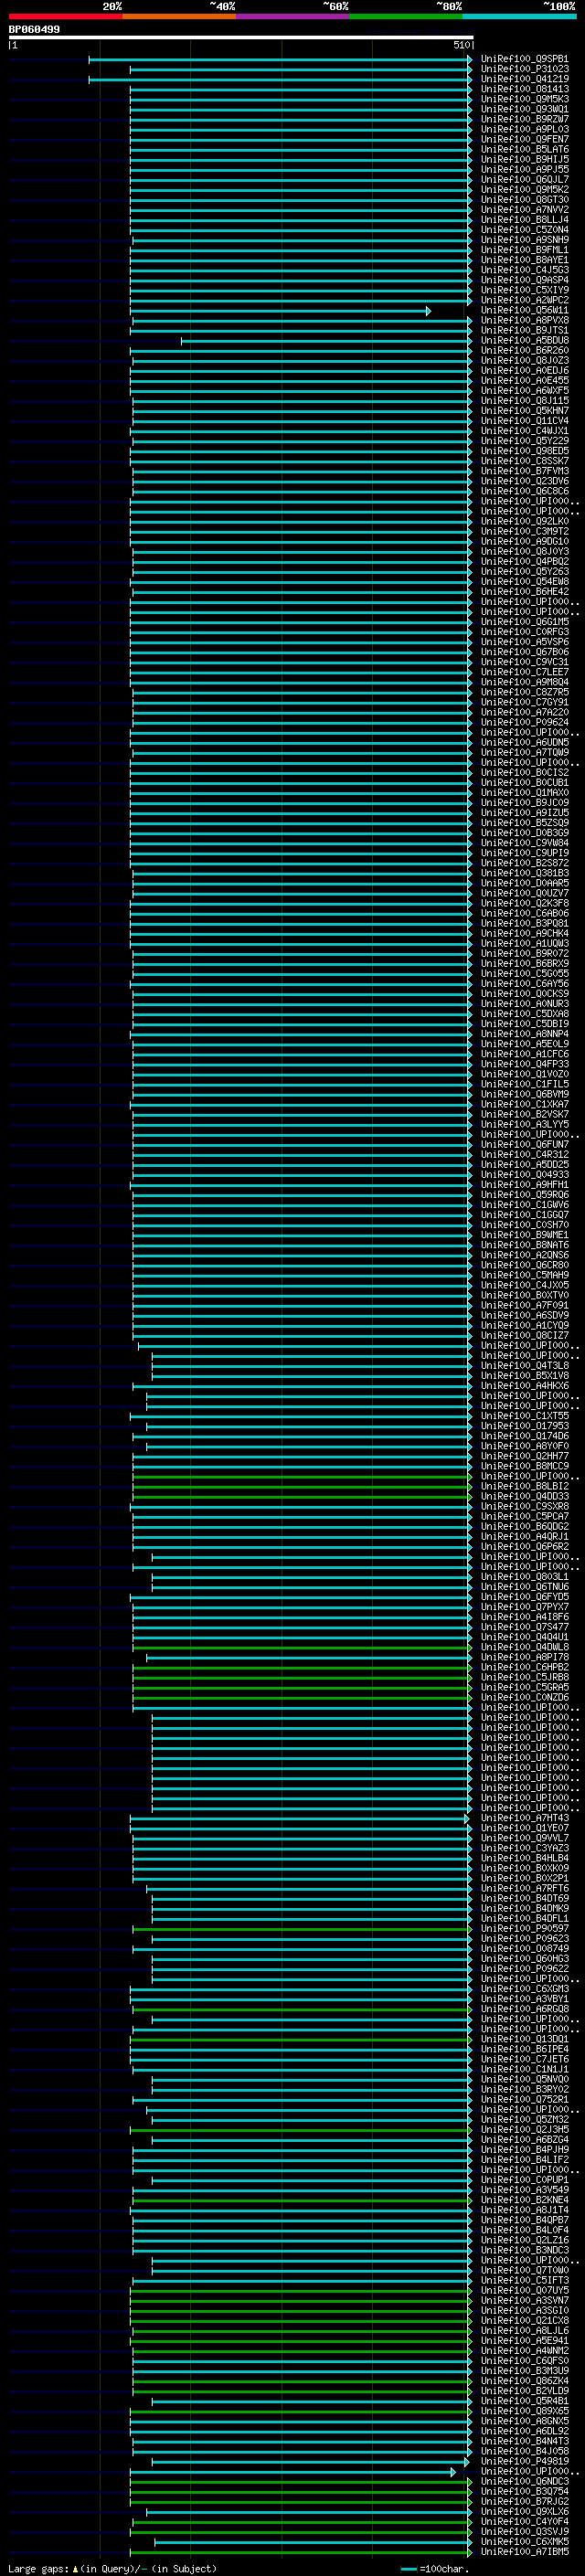
Task: Select the UniRef100_Q8GT30 label
Action: pyautogui.click(x=524, y=199)
